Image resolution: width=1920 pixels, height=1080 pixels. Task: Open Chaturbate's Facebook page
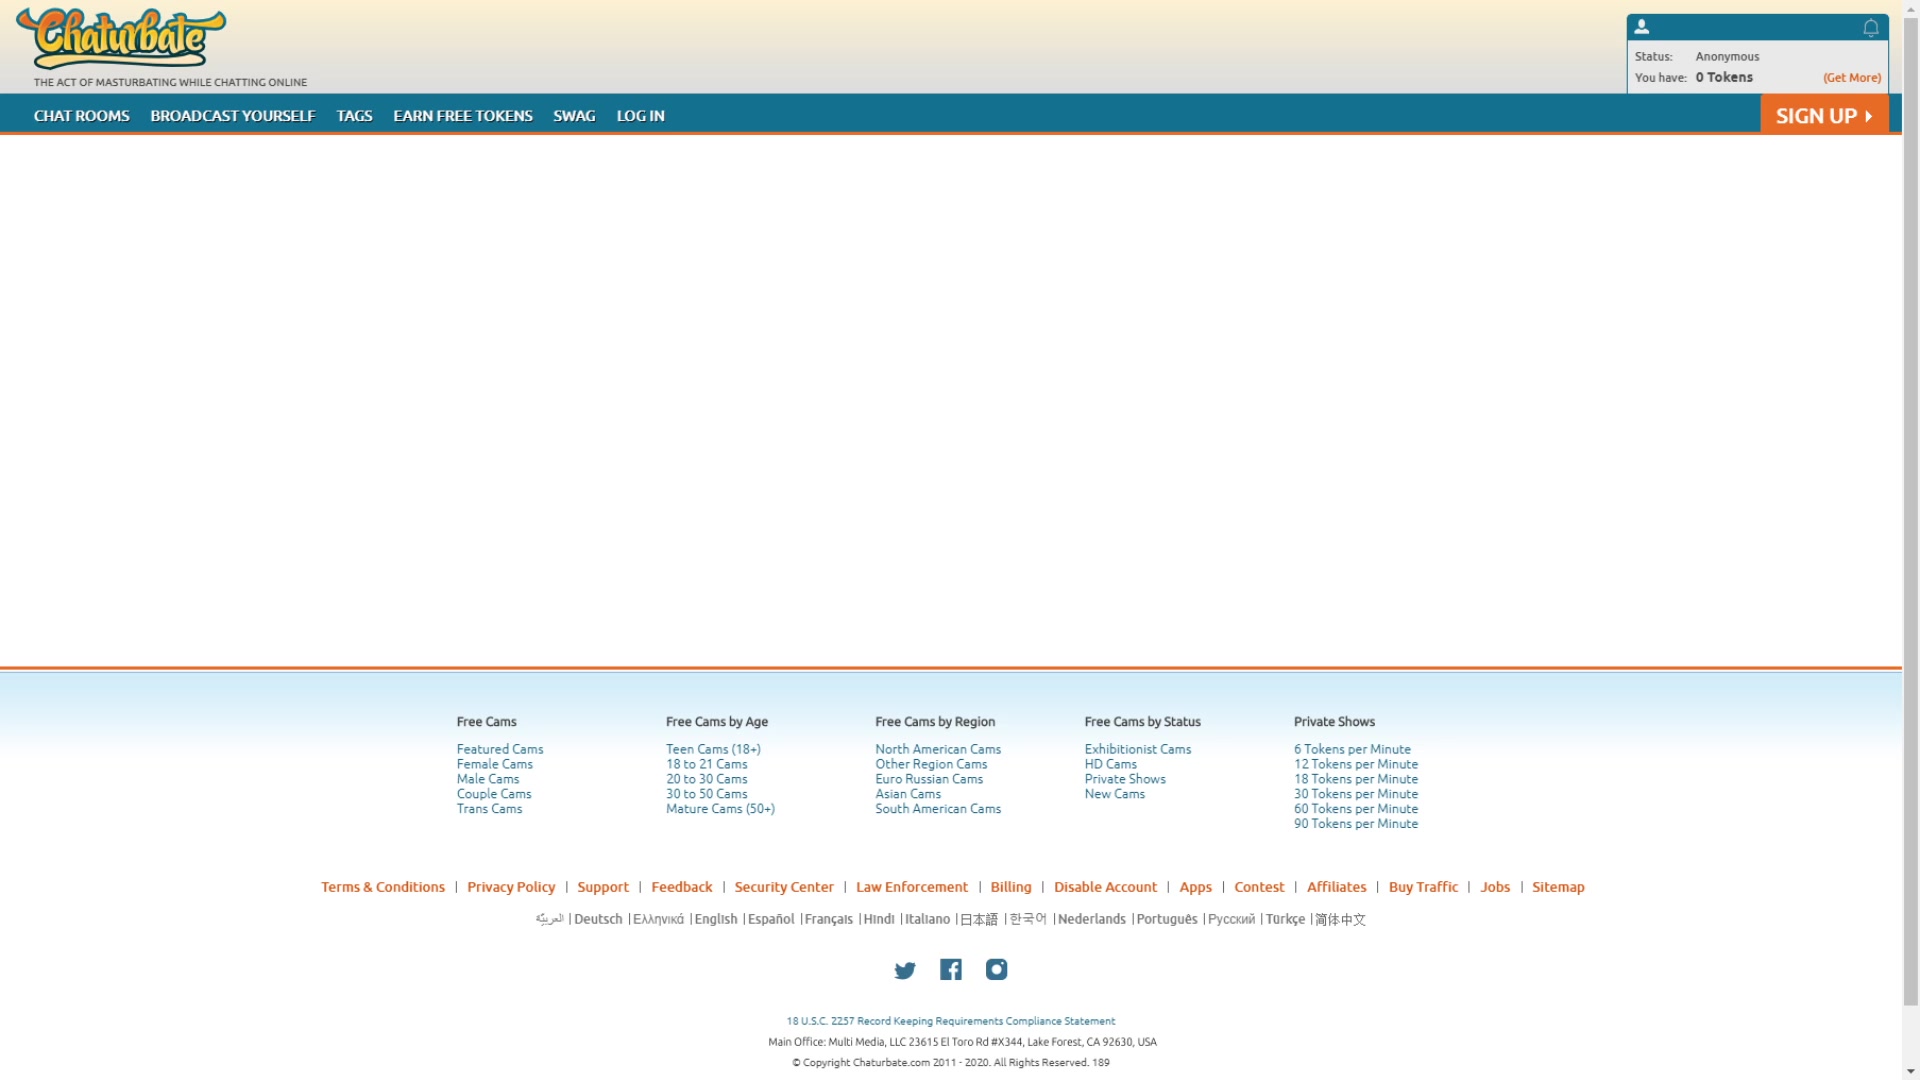click(x=950, y=969)
